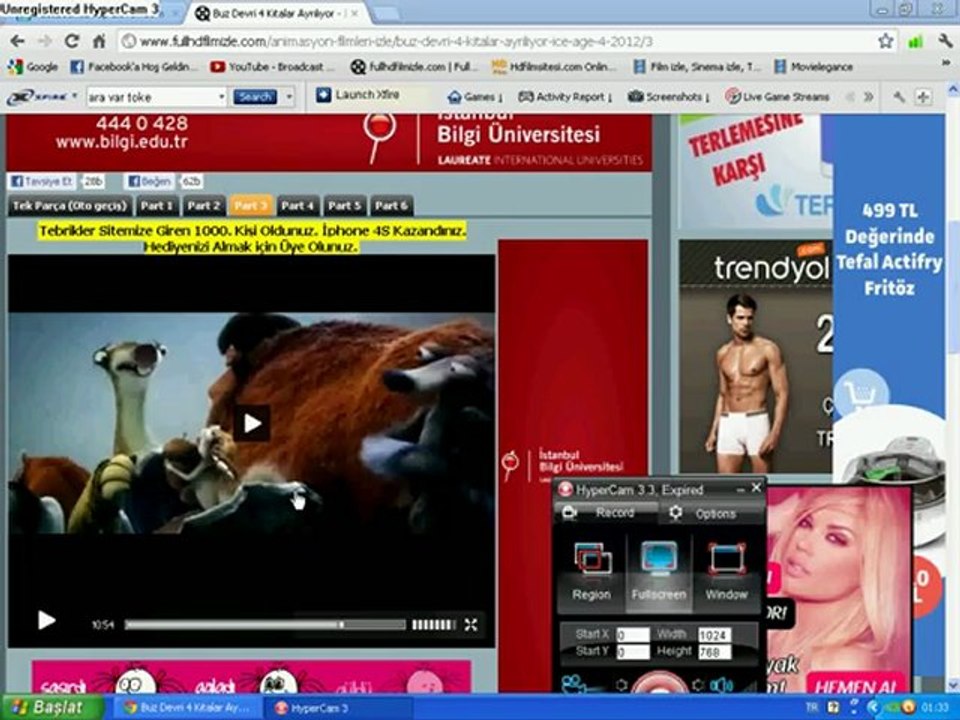The image size is (960, 720).
Task: Reload the page with the refresh icon
Action: [x=72, y=41]
